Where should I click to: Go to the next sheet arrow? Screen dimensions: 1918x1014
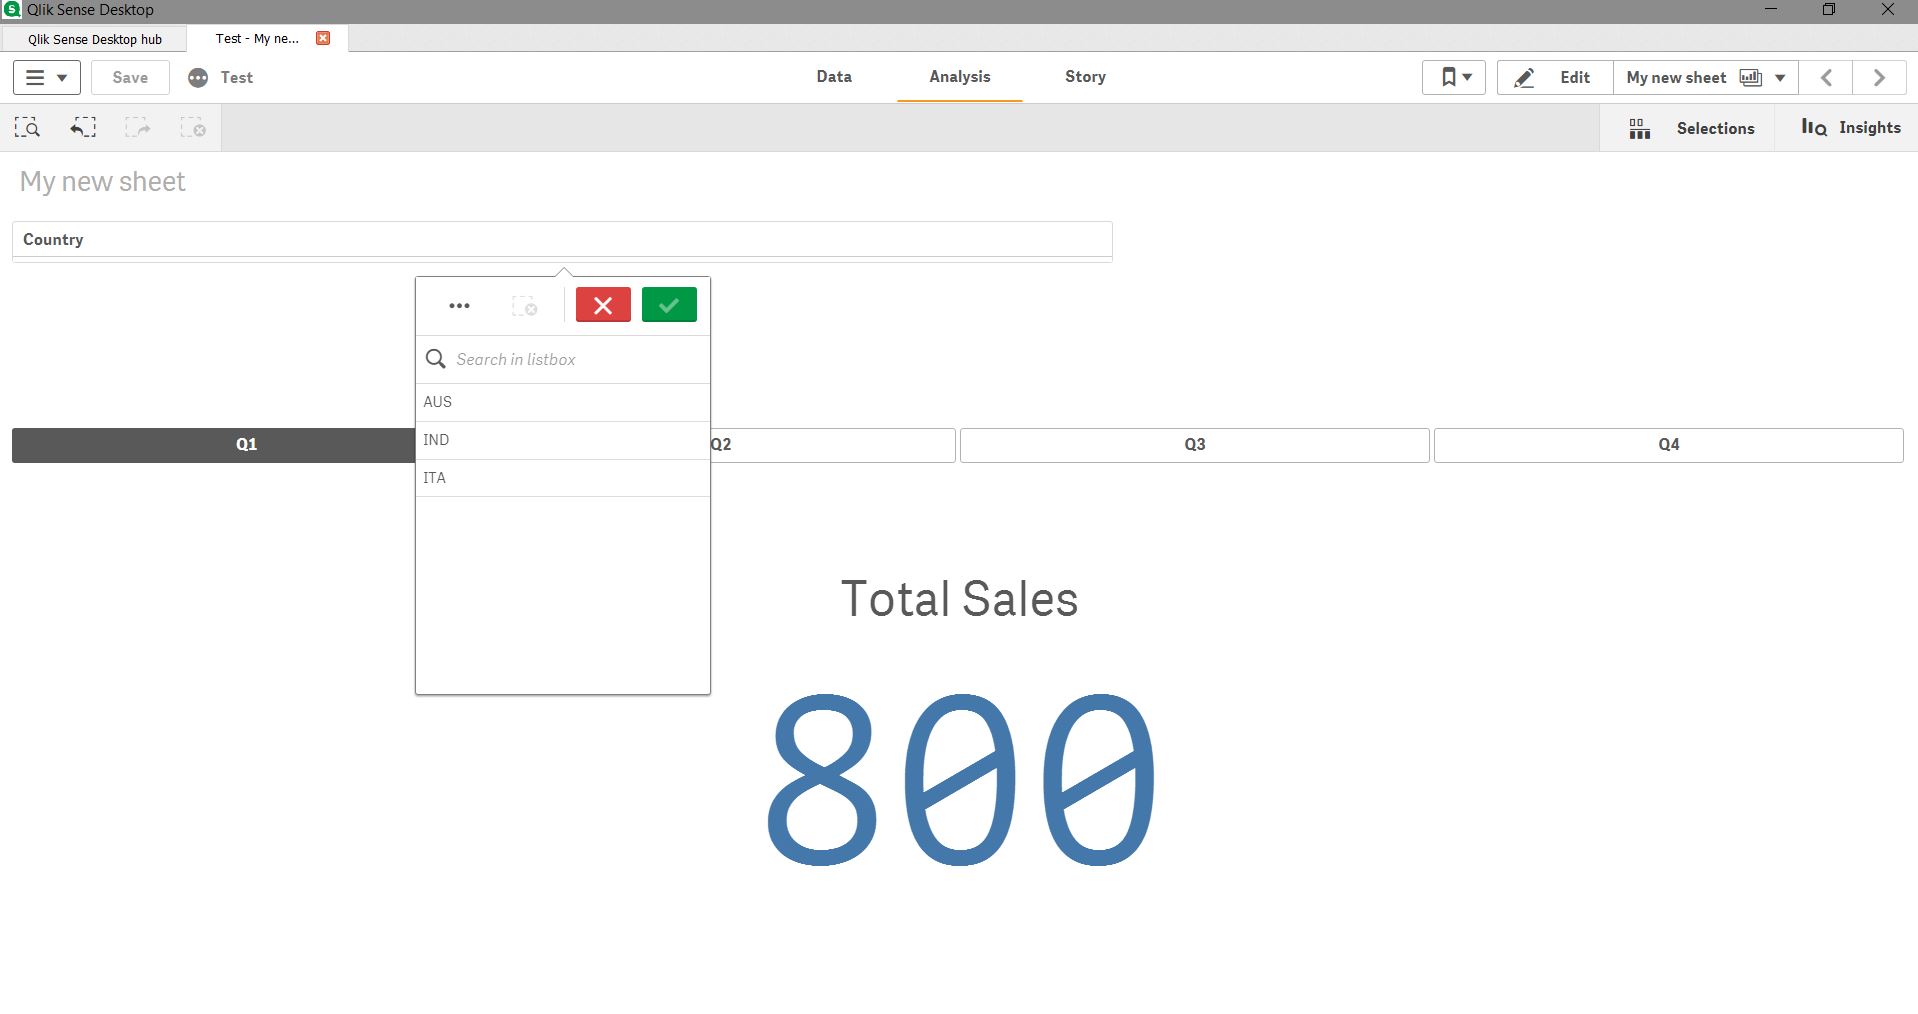1879,78
